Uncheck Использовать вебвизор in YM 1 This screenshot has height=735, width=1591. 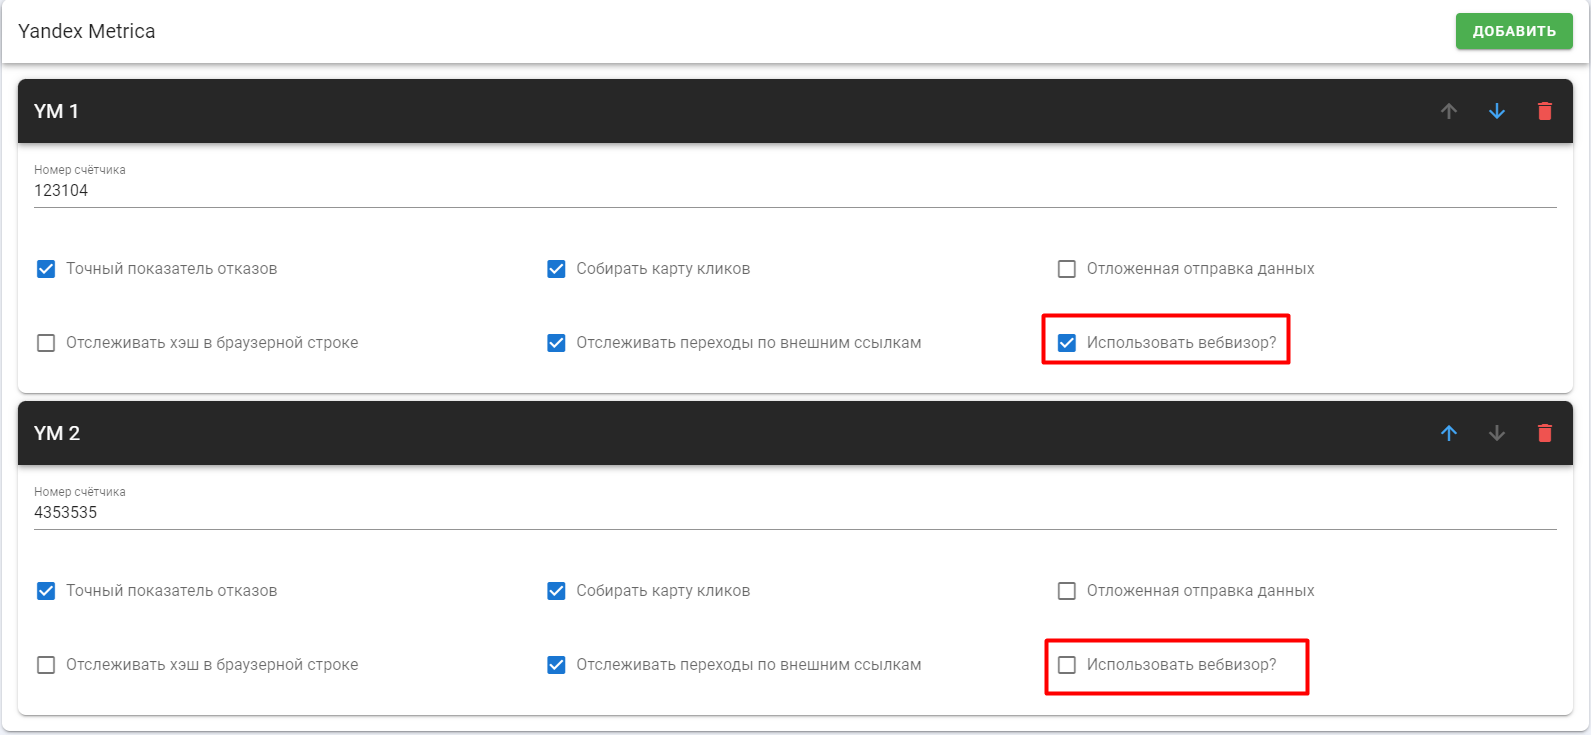(x=1067, y=343)
